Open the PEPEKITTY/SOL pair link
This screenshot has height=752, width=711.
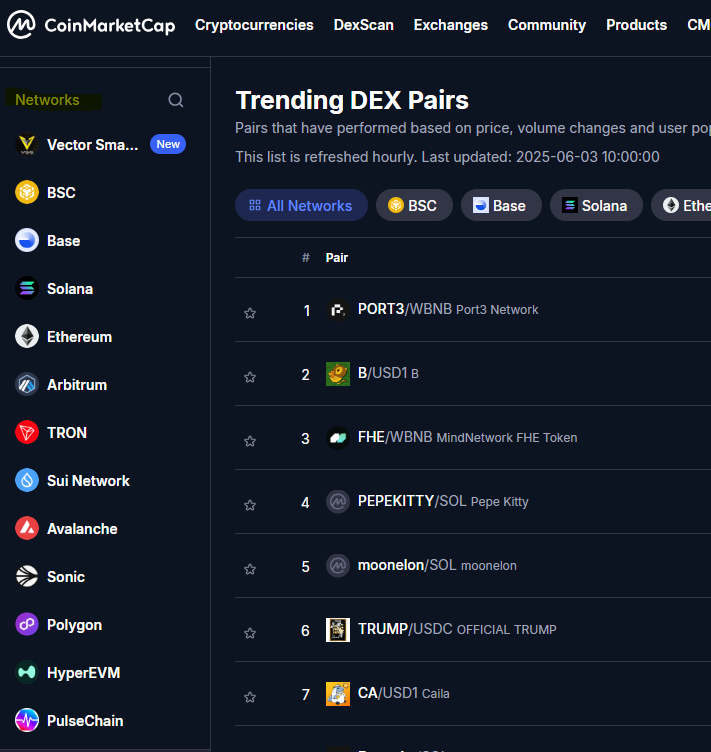point(443,502)
